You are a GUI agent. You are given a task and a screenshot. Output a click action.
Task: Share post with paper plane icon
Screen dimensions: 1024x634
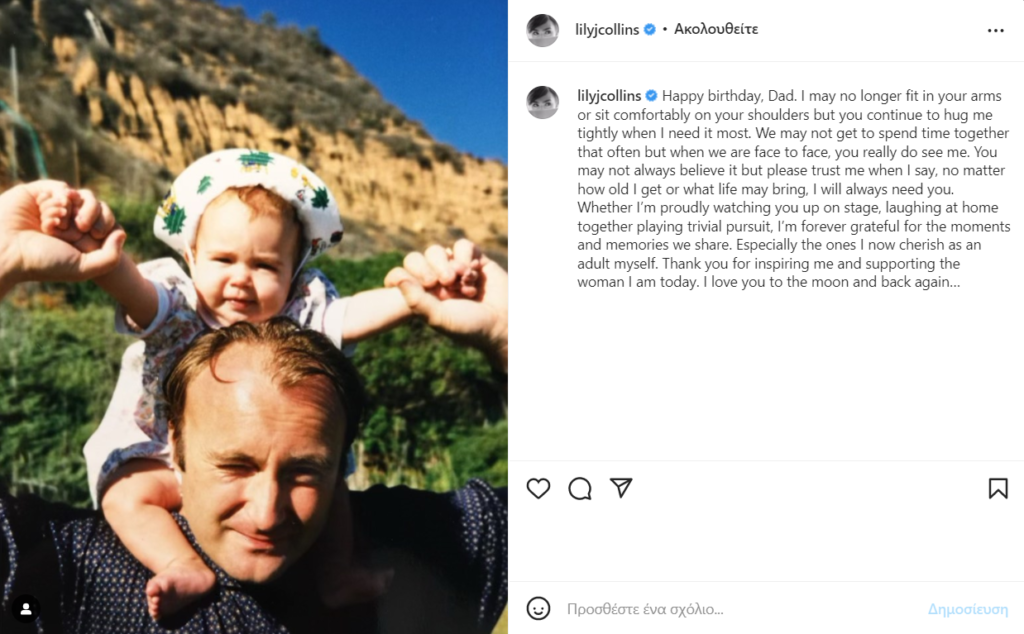[620, 488]
